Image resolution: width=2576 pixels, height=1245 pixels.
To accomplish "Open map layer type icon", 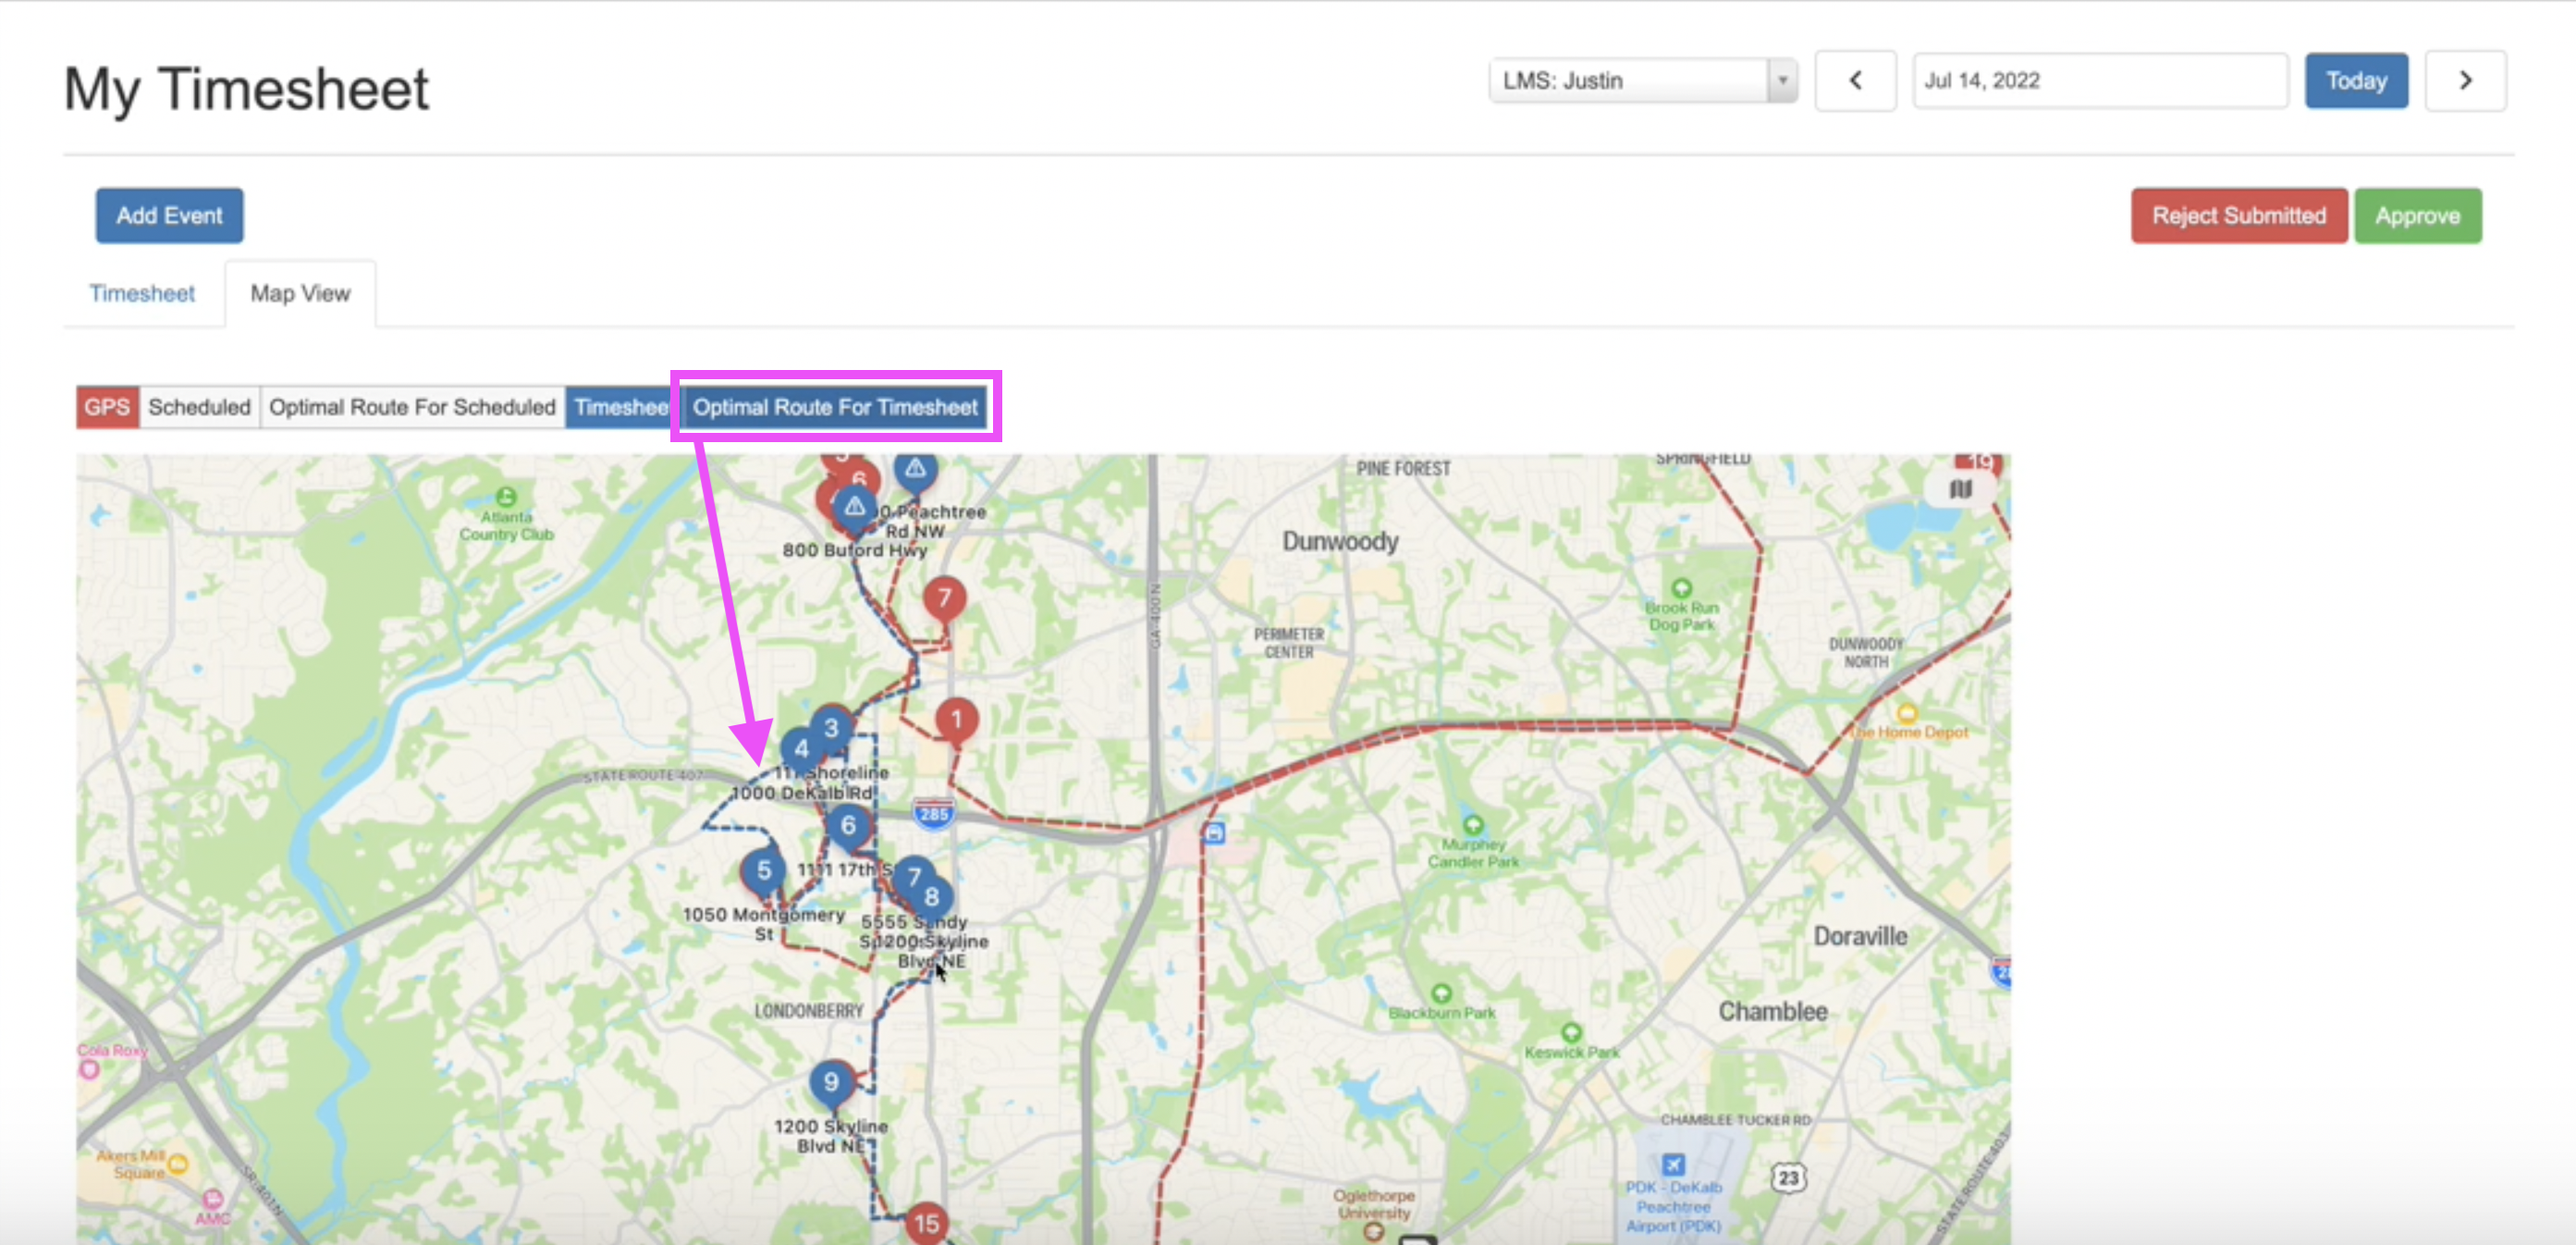I will tap(1960, 489).
